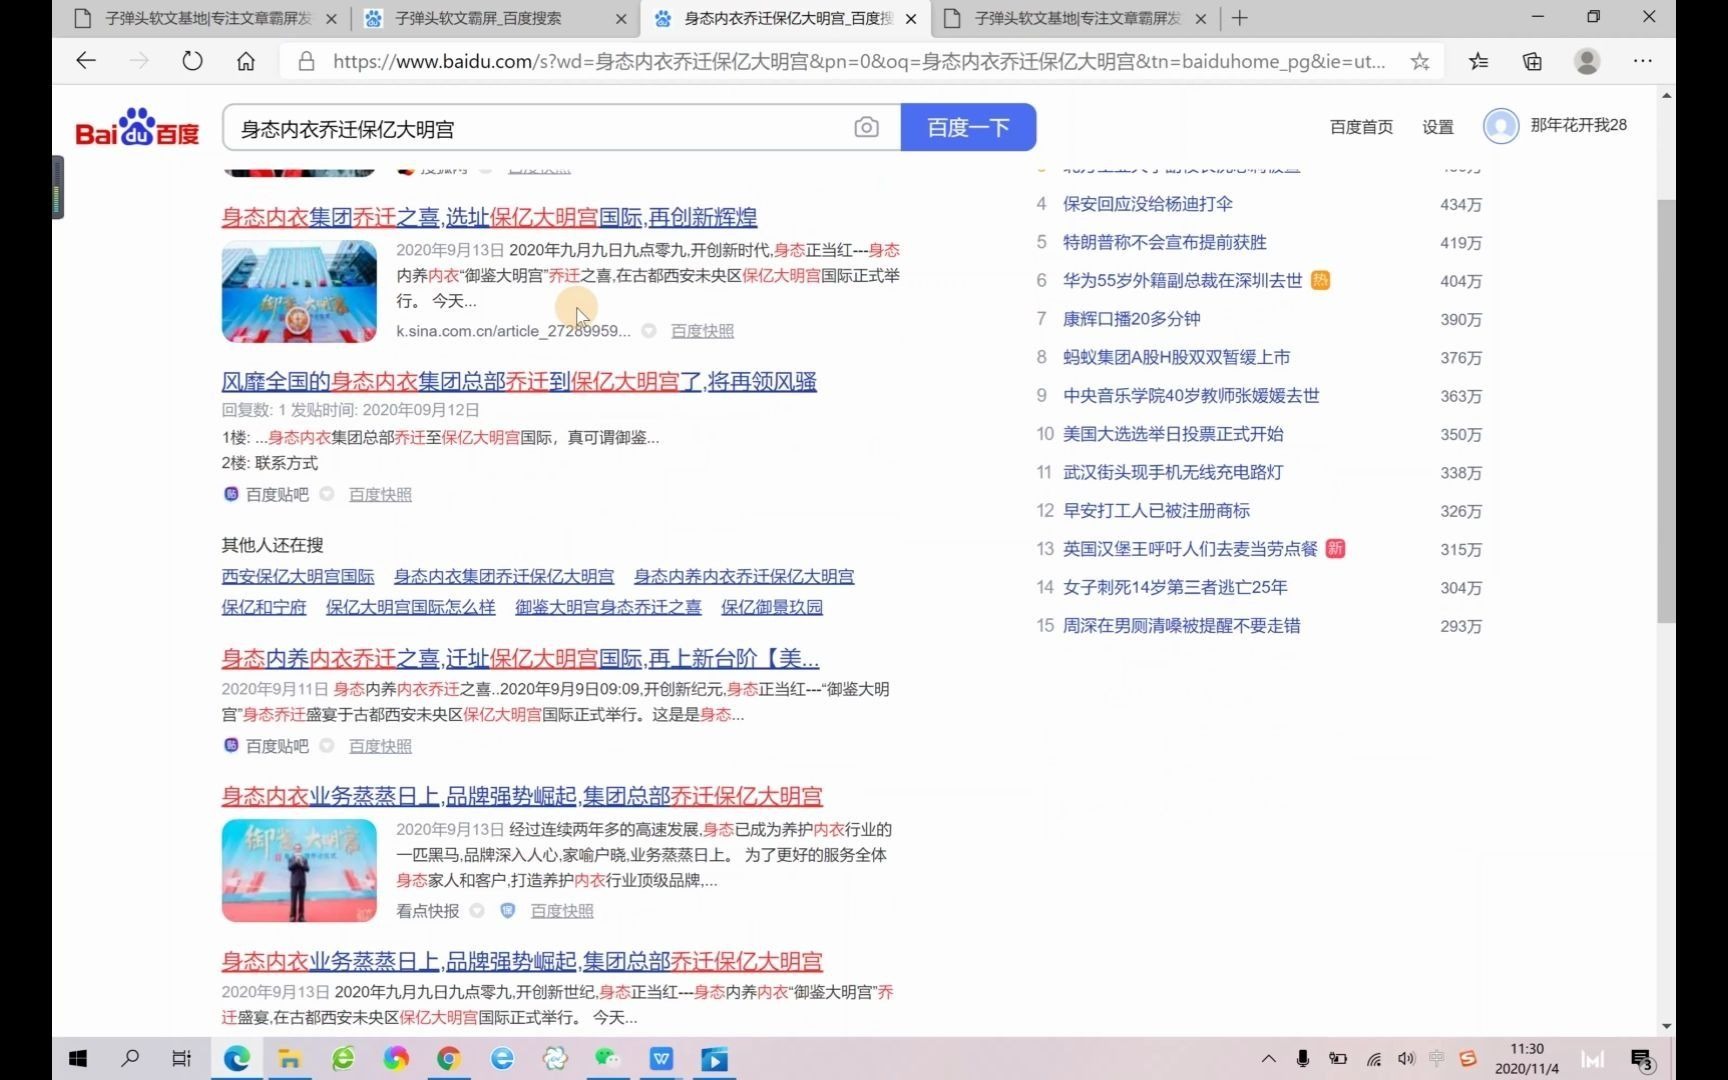The image size is (1728, 1080).
Task: Open hot topic 蚂蚁集团A股H股双双暂缓上市
Action: point(1176,357)
